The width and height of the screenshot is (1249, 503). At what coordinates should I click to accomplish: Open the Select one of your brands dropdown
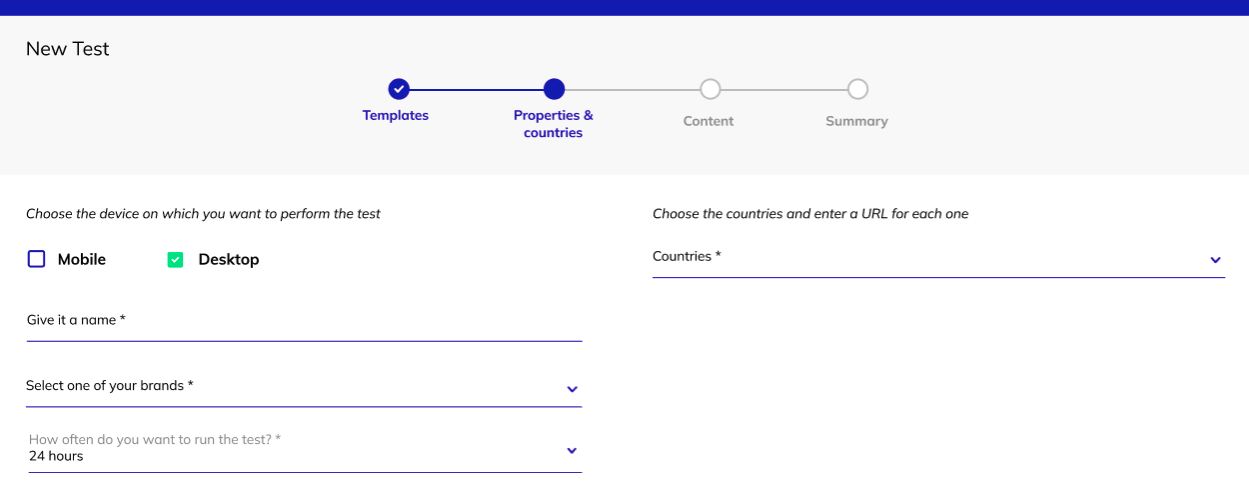tap(290, 386)
